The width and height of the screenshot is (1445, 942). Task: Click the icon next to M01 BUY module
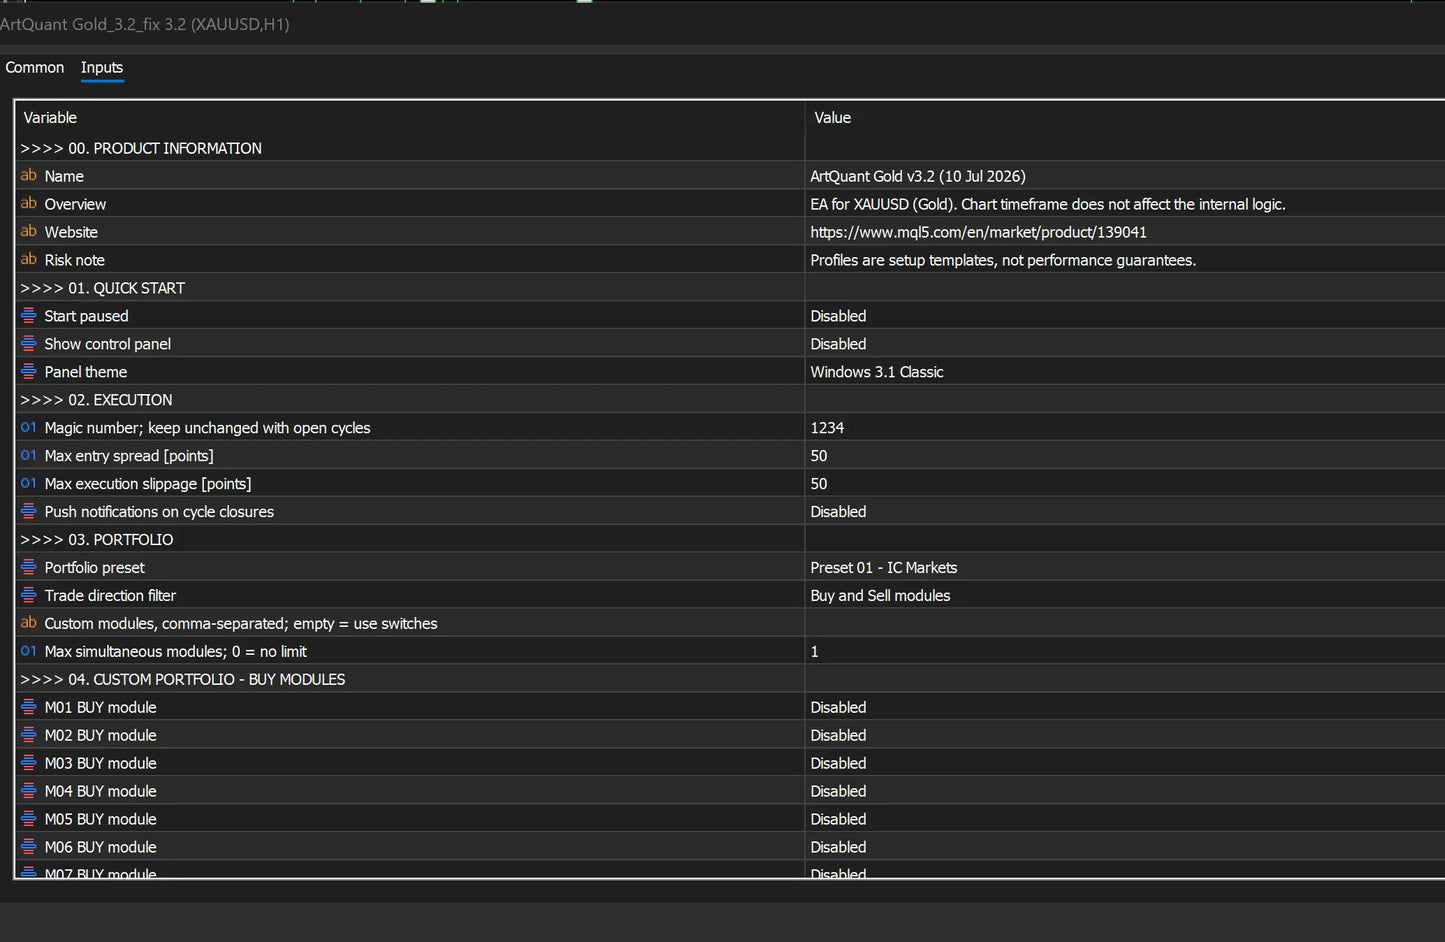28,707
